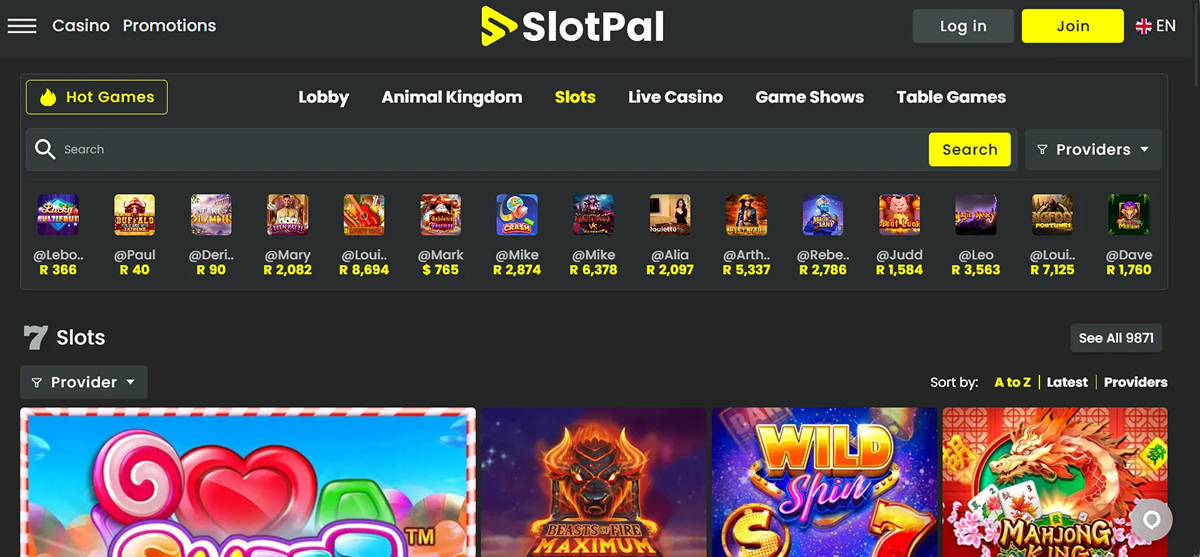Select @Mike's Crash game icon

pyautogui.click(x=517, y=215)
